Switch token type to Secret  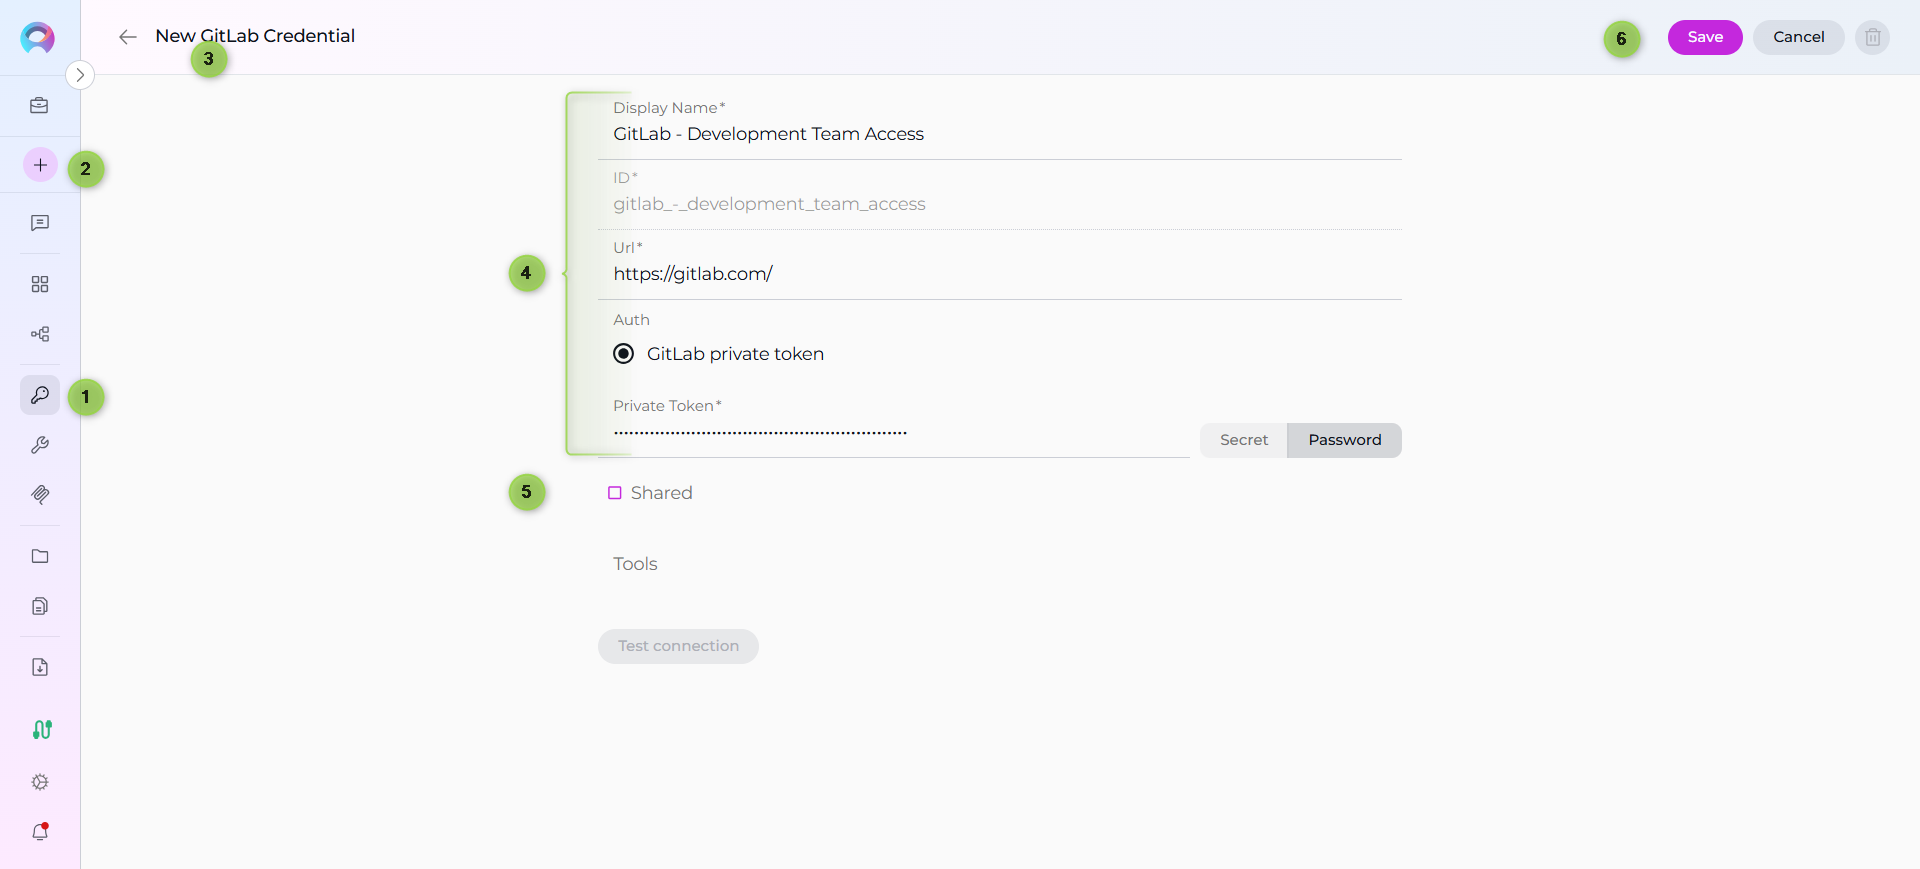point(1243,440)
